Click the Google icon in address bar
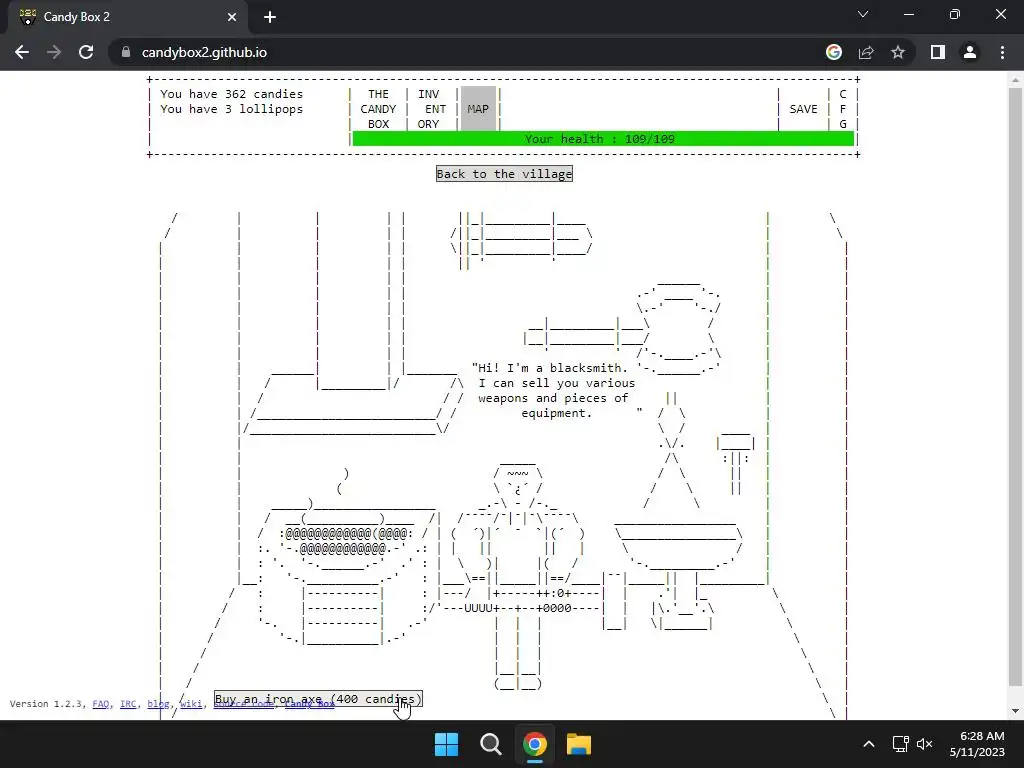Image resolution: width=1024 pixels, height=768 pixels. pos(834,52)
